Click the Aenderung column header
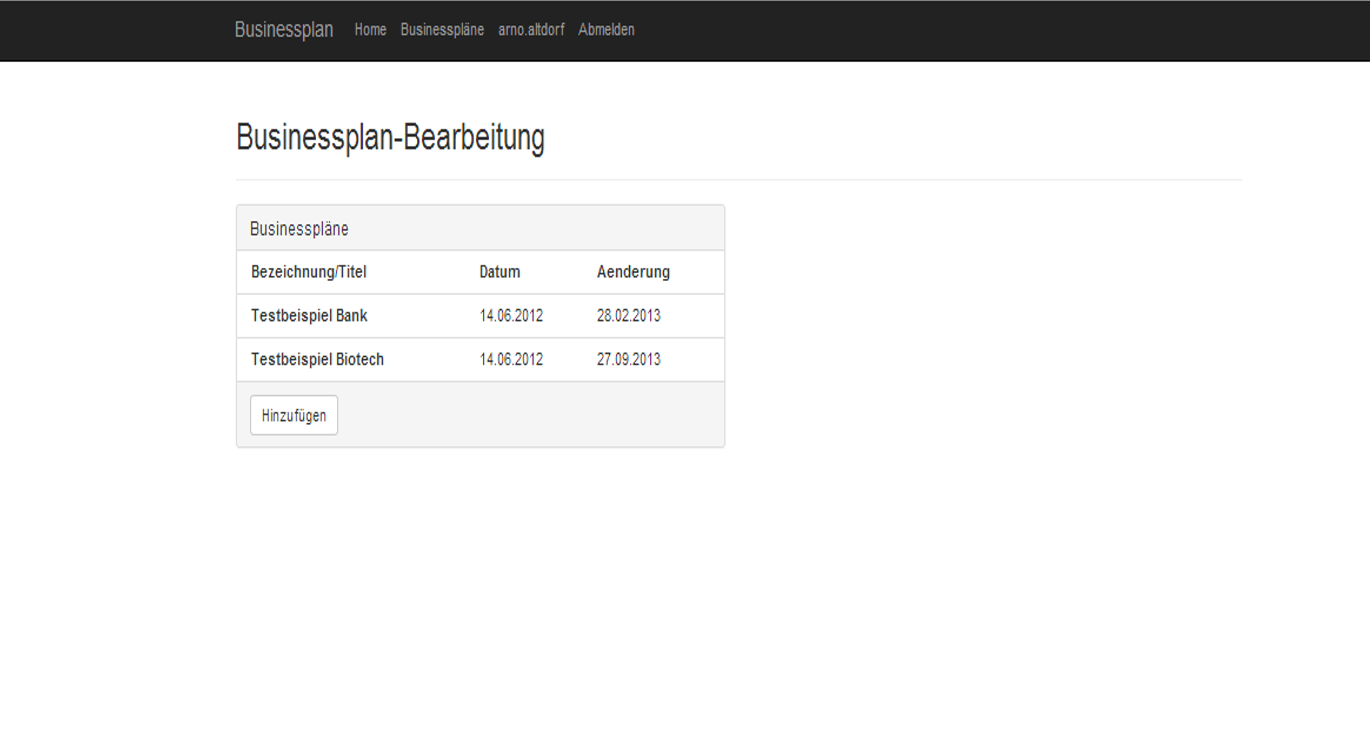The image size is (1370, 754). [633, 272]
